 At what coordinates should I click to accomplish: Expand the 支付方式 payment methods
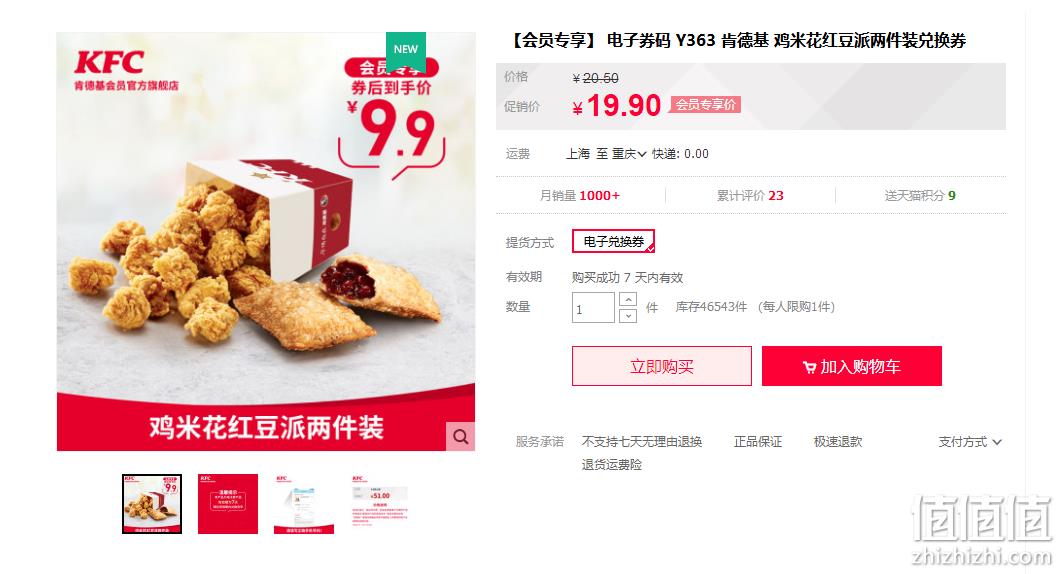[x=970, y=441]
